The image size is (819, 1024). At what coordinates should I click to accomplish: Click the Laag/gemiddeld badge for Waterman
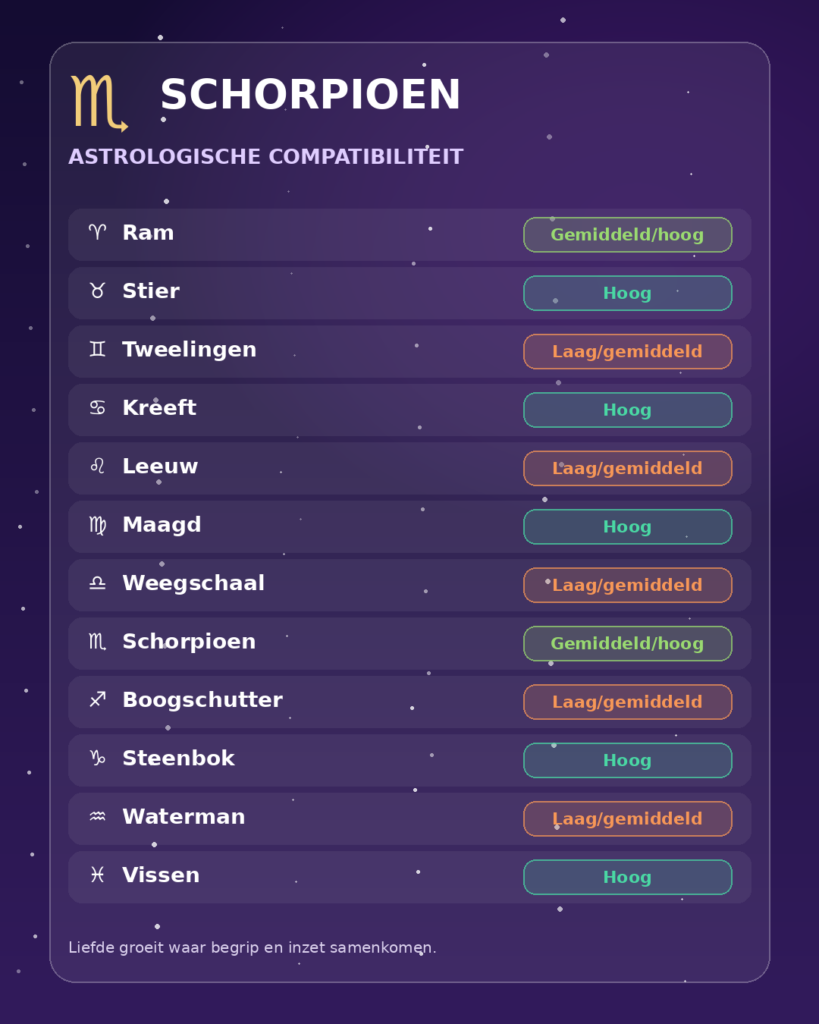tap(628, 819)
